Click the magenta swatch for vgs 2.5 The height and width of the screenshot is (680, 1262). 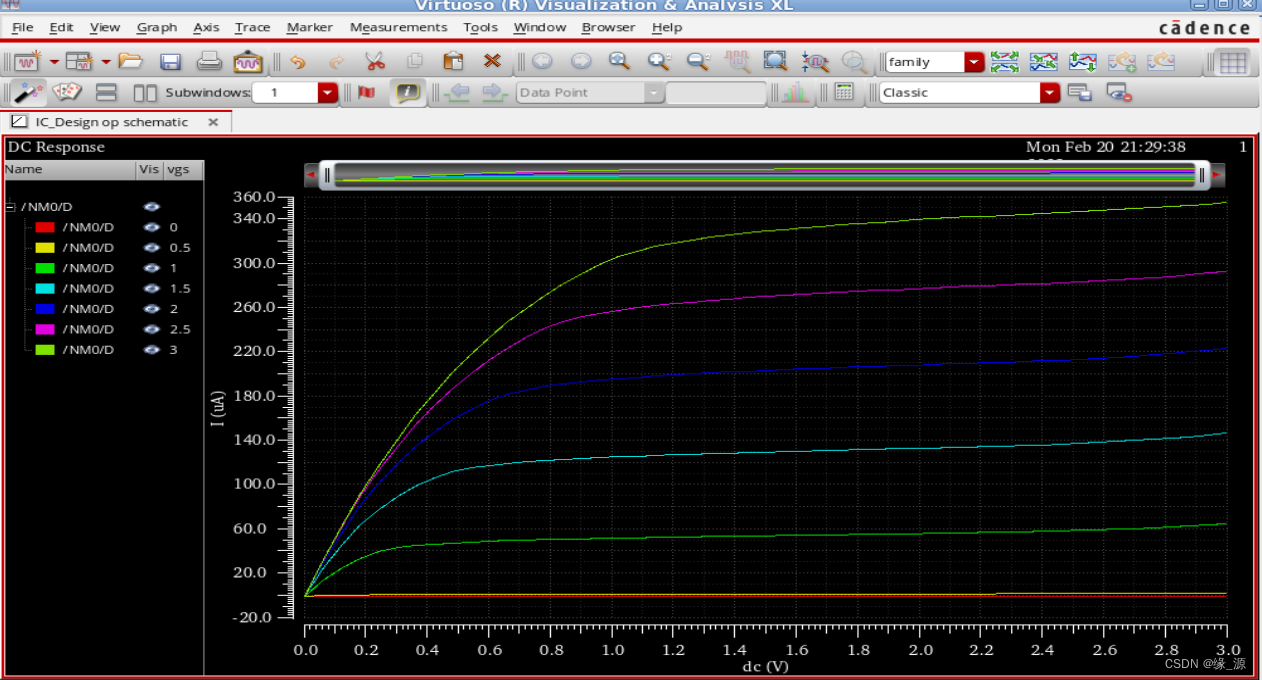(45, 329)
